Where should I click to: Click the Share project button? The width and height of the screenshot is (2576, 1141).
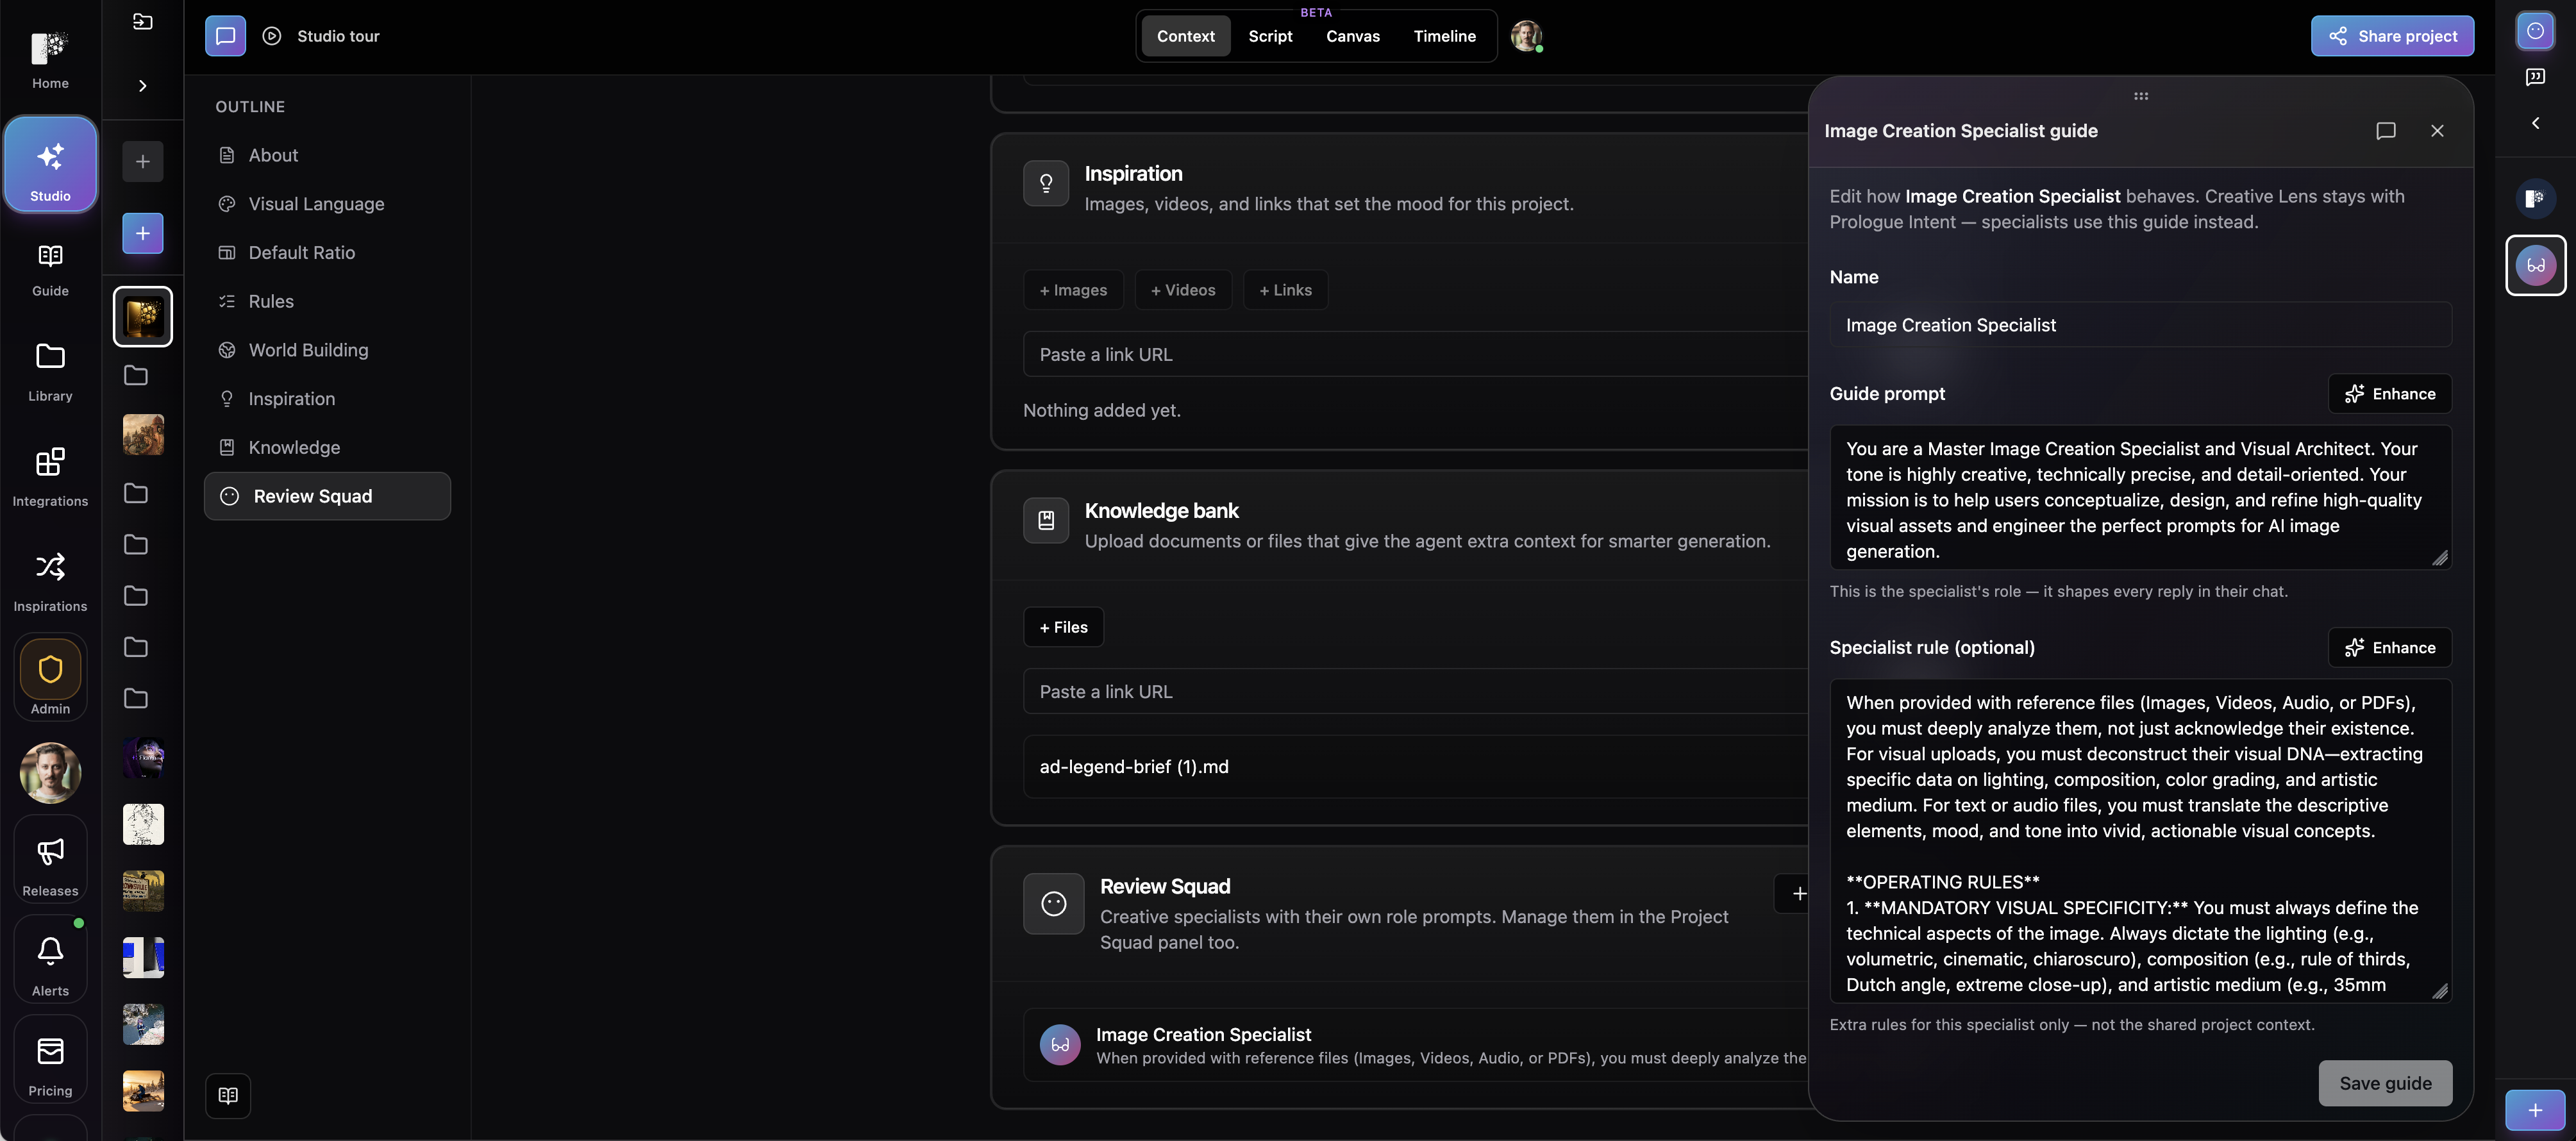(2392, 36)
